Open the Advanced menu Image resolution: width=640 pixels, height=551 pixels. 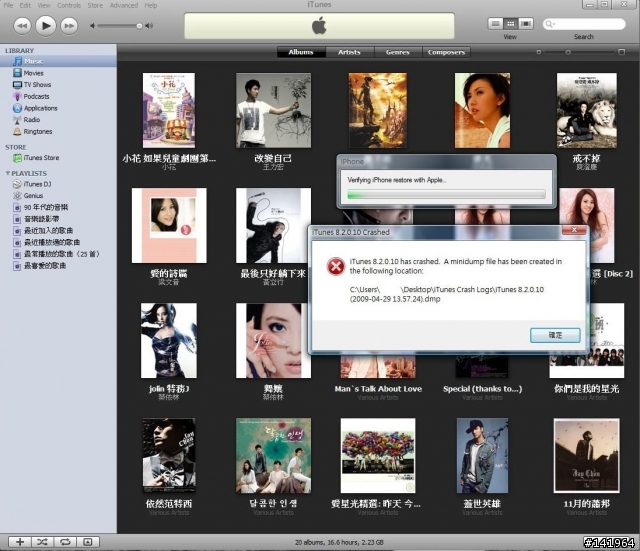pos(124,5)
